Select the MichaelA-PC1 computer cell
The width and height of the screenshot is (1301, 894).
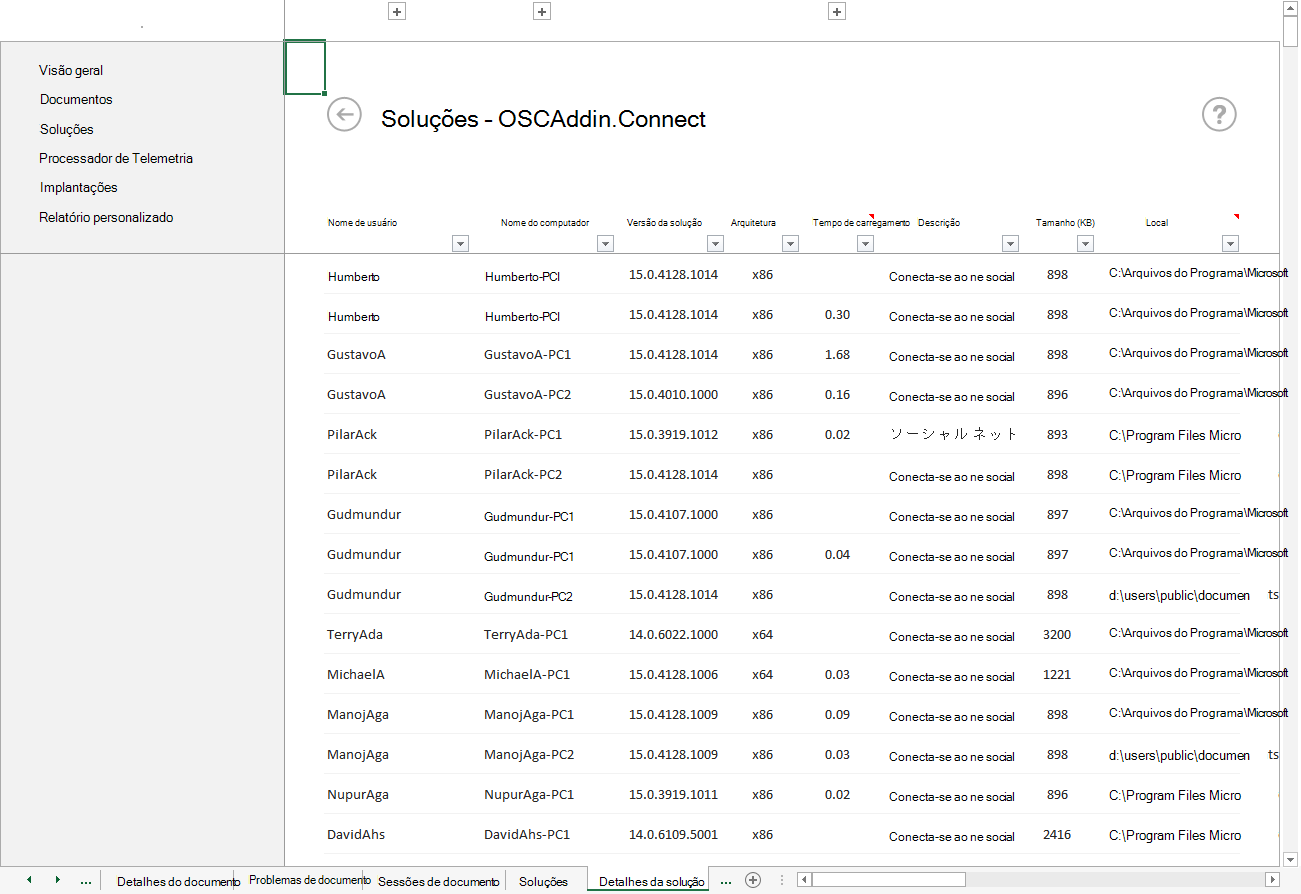(527, 675)
